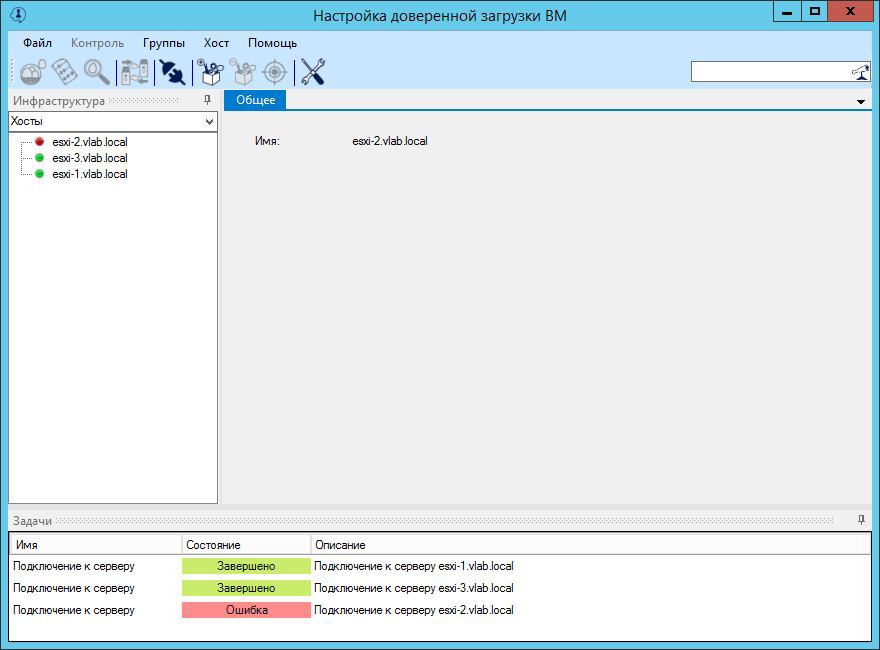Click the Ошибка status cell

click(246, 610)
